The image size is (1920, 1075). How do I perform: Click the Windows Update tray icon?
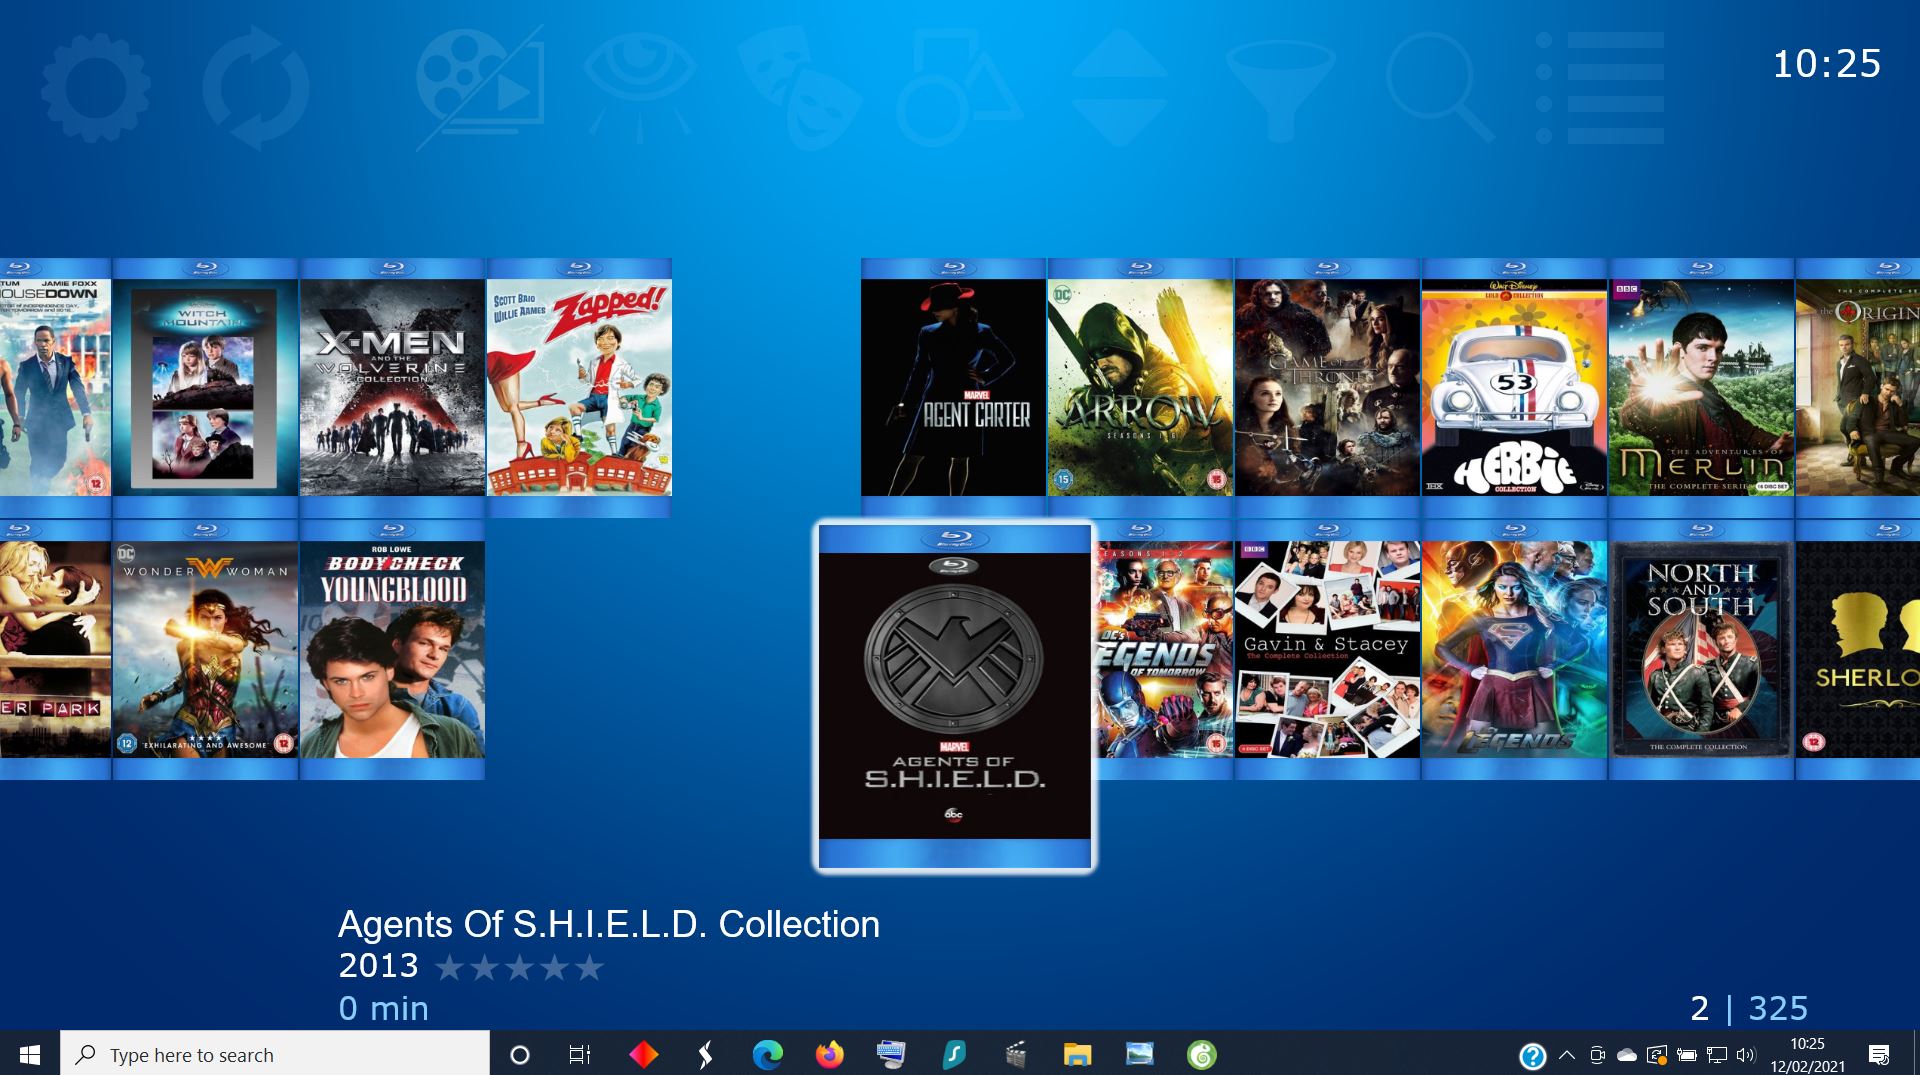coord(1657,1054)
